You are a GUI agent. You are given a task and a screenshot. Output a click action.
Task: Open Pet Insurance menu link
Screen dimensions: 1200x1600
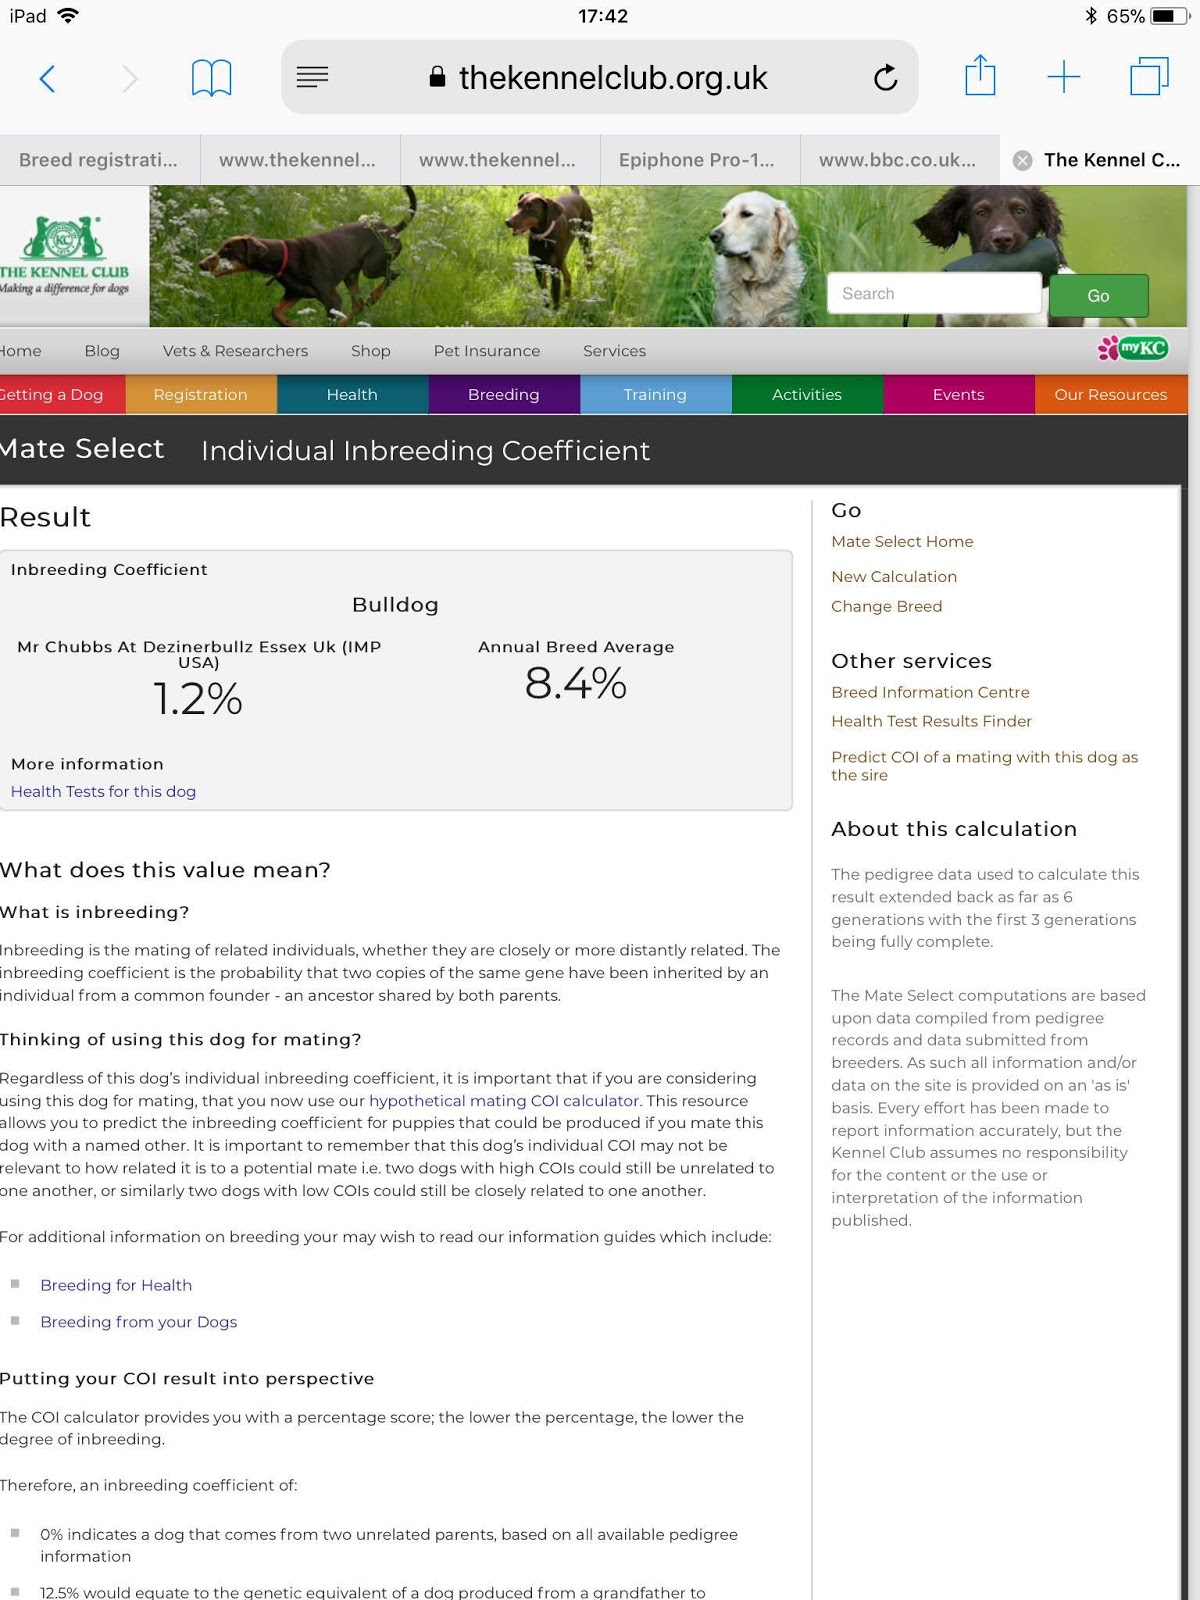[487, 351]
